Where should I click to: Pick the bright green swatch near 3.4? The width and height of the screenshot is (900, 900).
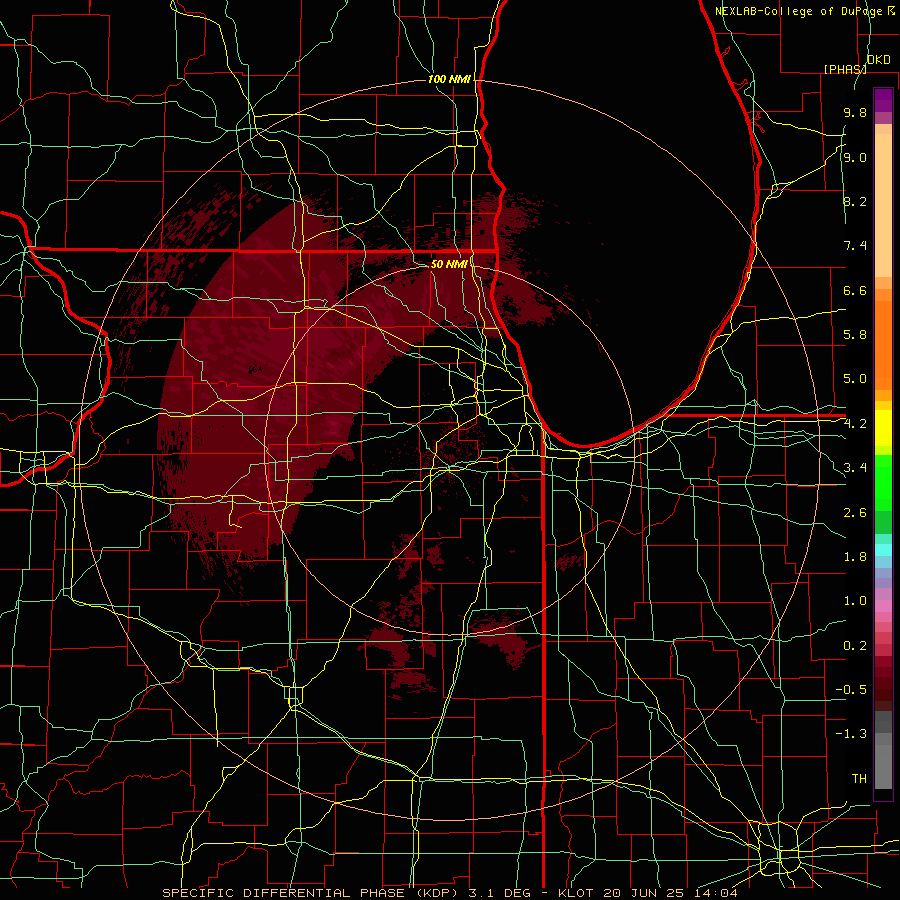click(883, 482)
